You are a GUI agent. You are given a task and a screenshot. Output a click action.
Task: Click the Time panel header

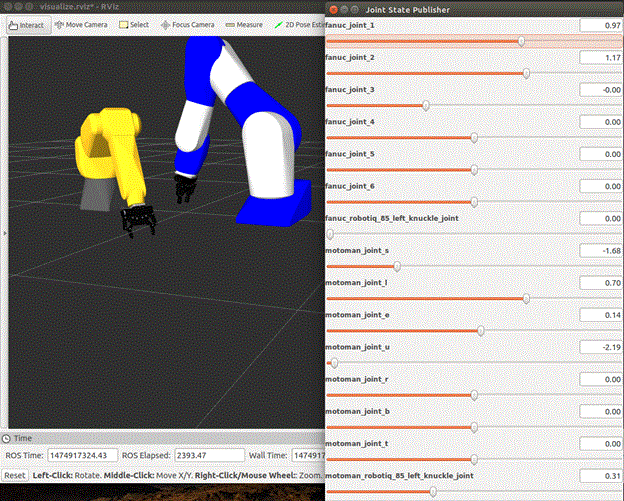click(162, 439)
